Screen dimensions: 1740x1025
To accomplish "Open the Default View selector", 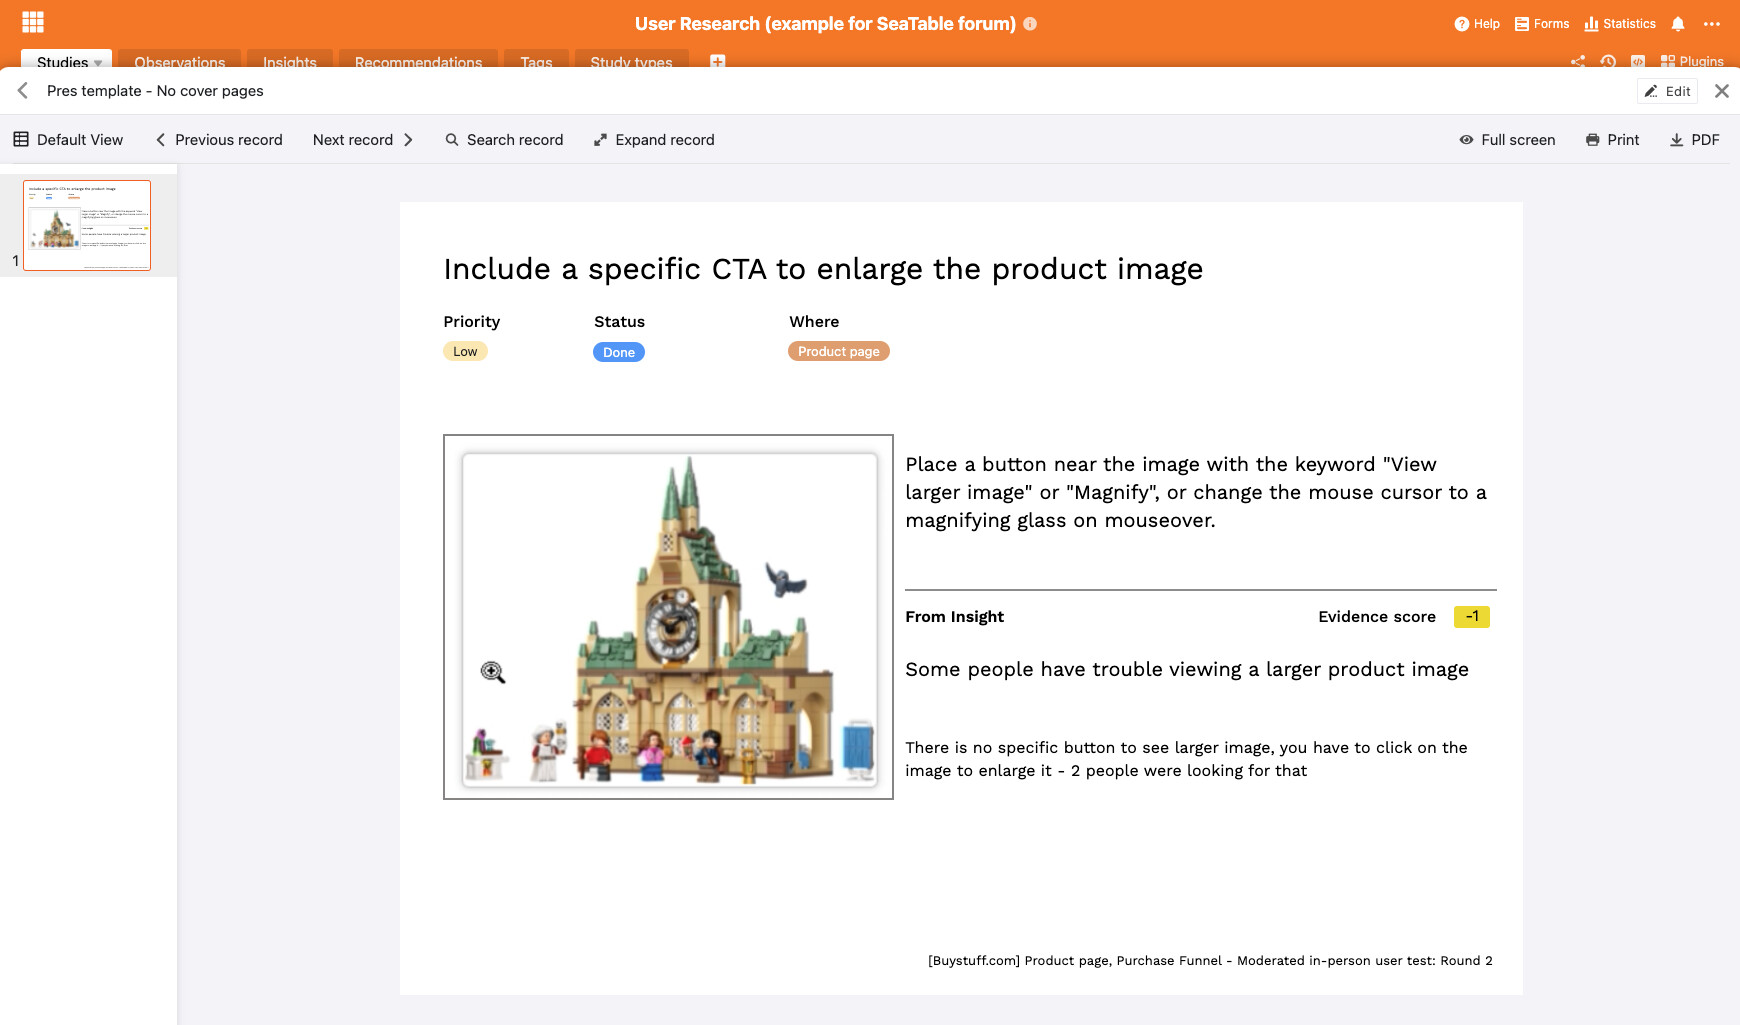I will pyautogui.click(x=68, y=140).
